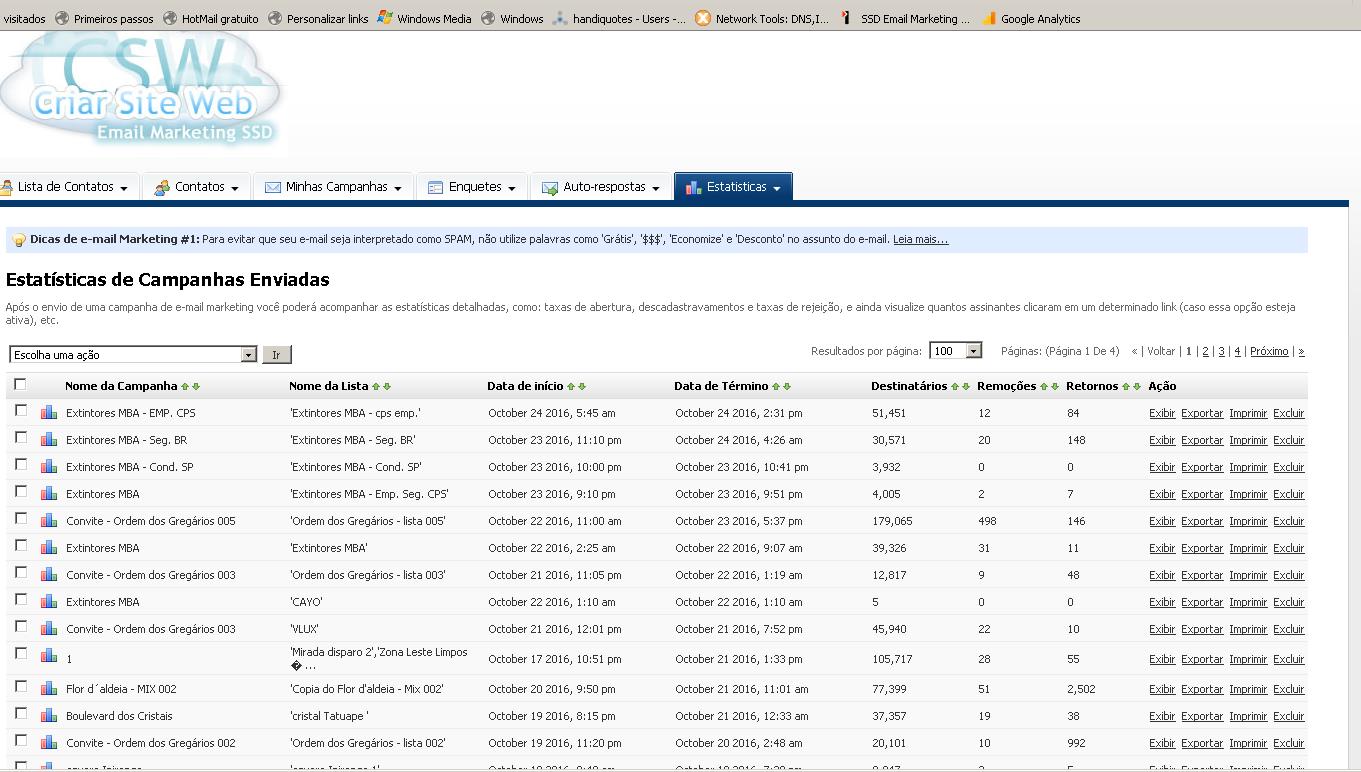Open the Lista de Contatos menu

(66, 187)
